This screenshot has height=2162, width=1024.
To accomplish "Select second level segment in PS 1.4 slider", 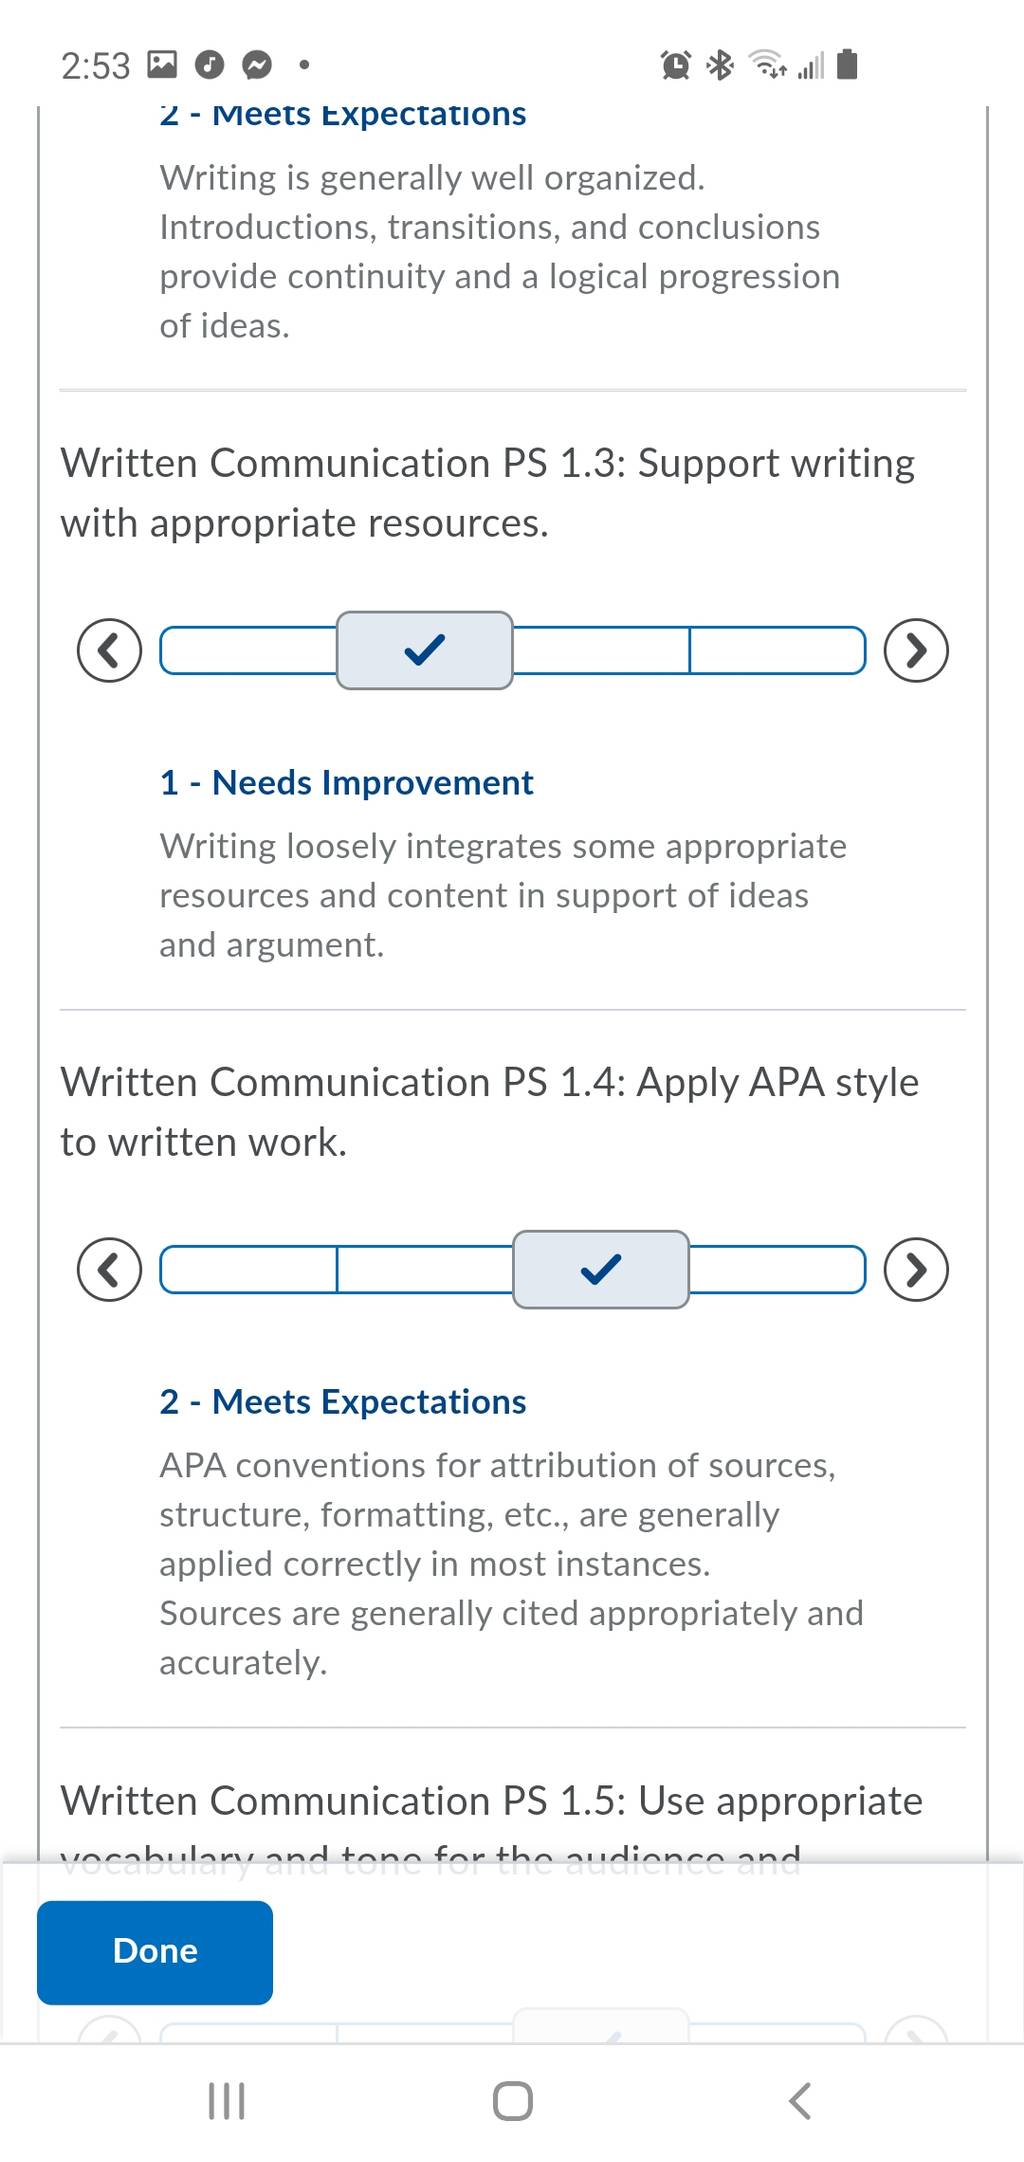I will [425, 1269].
